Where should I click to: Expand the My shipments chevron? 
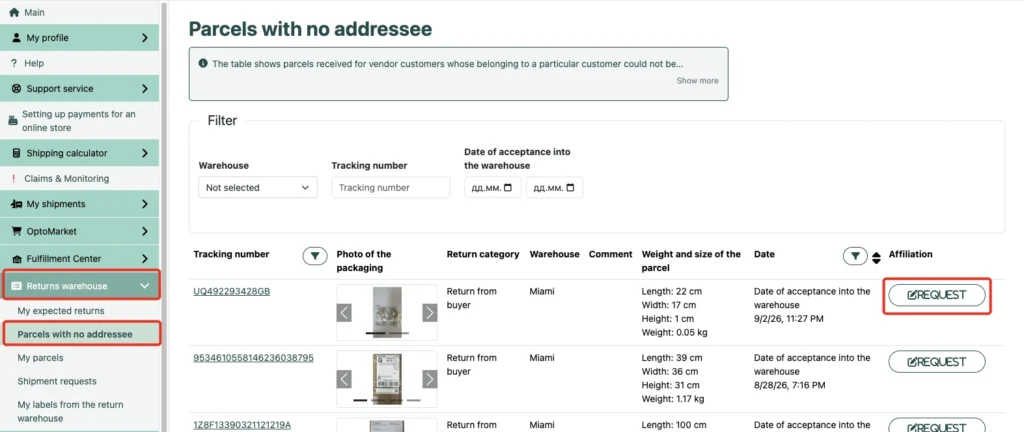pos(145,204)
